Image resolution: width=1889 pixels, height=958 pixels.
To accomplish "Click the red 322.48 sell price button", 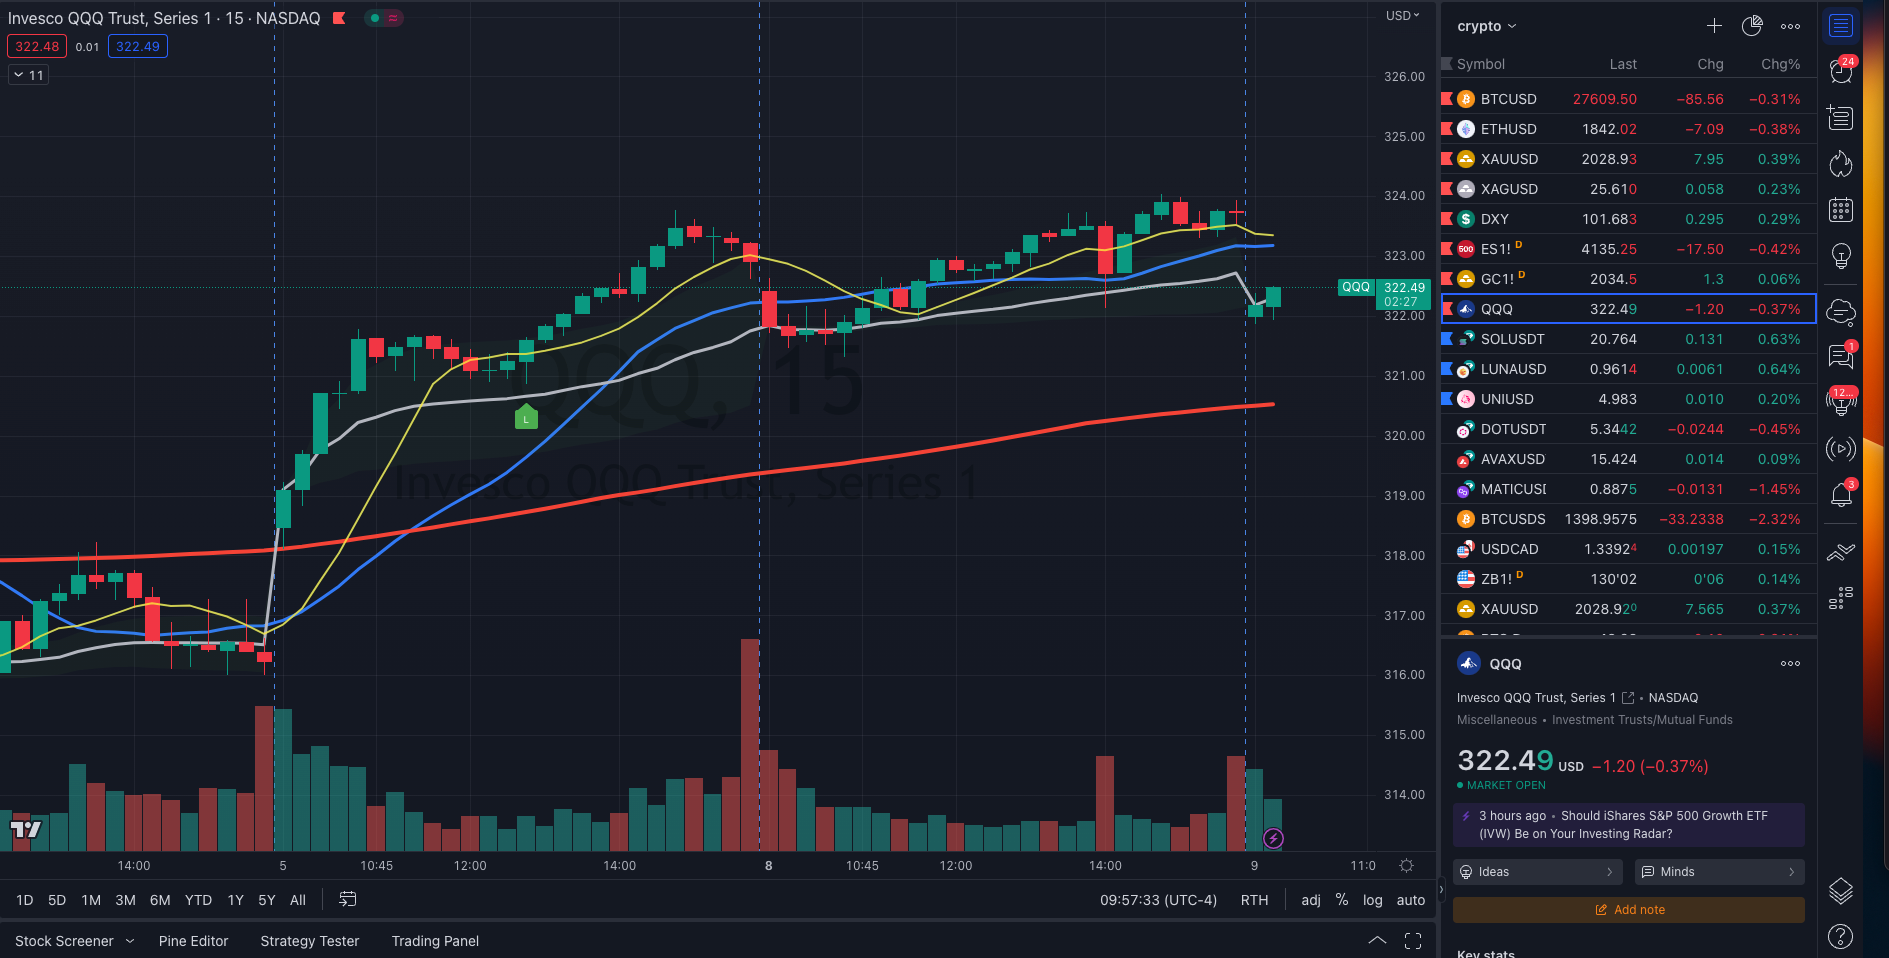I will coord(37,46).
